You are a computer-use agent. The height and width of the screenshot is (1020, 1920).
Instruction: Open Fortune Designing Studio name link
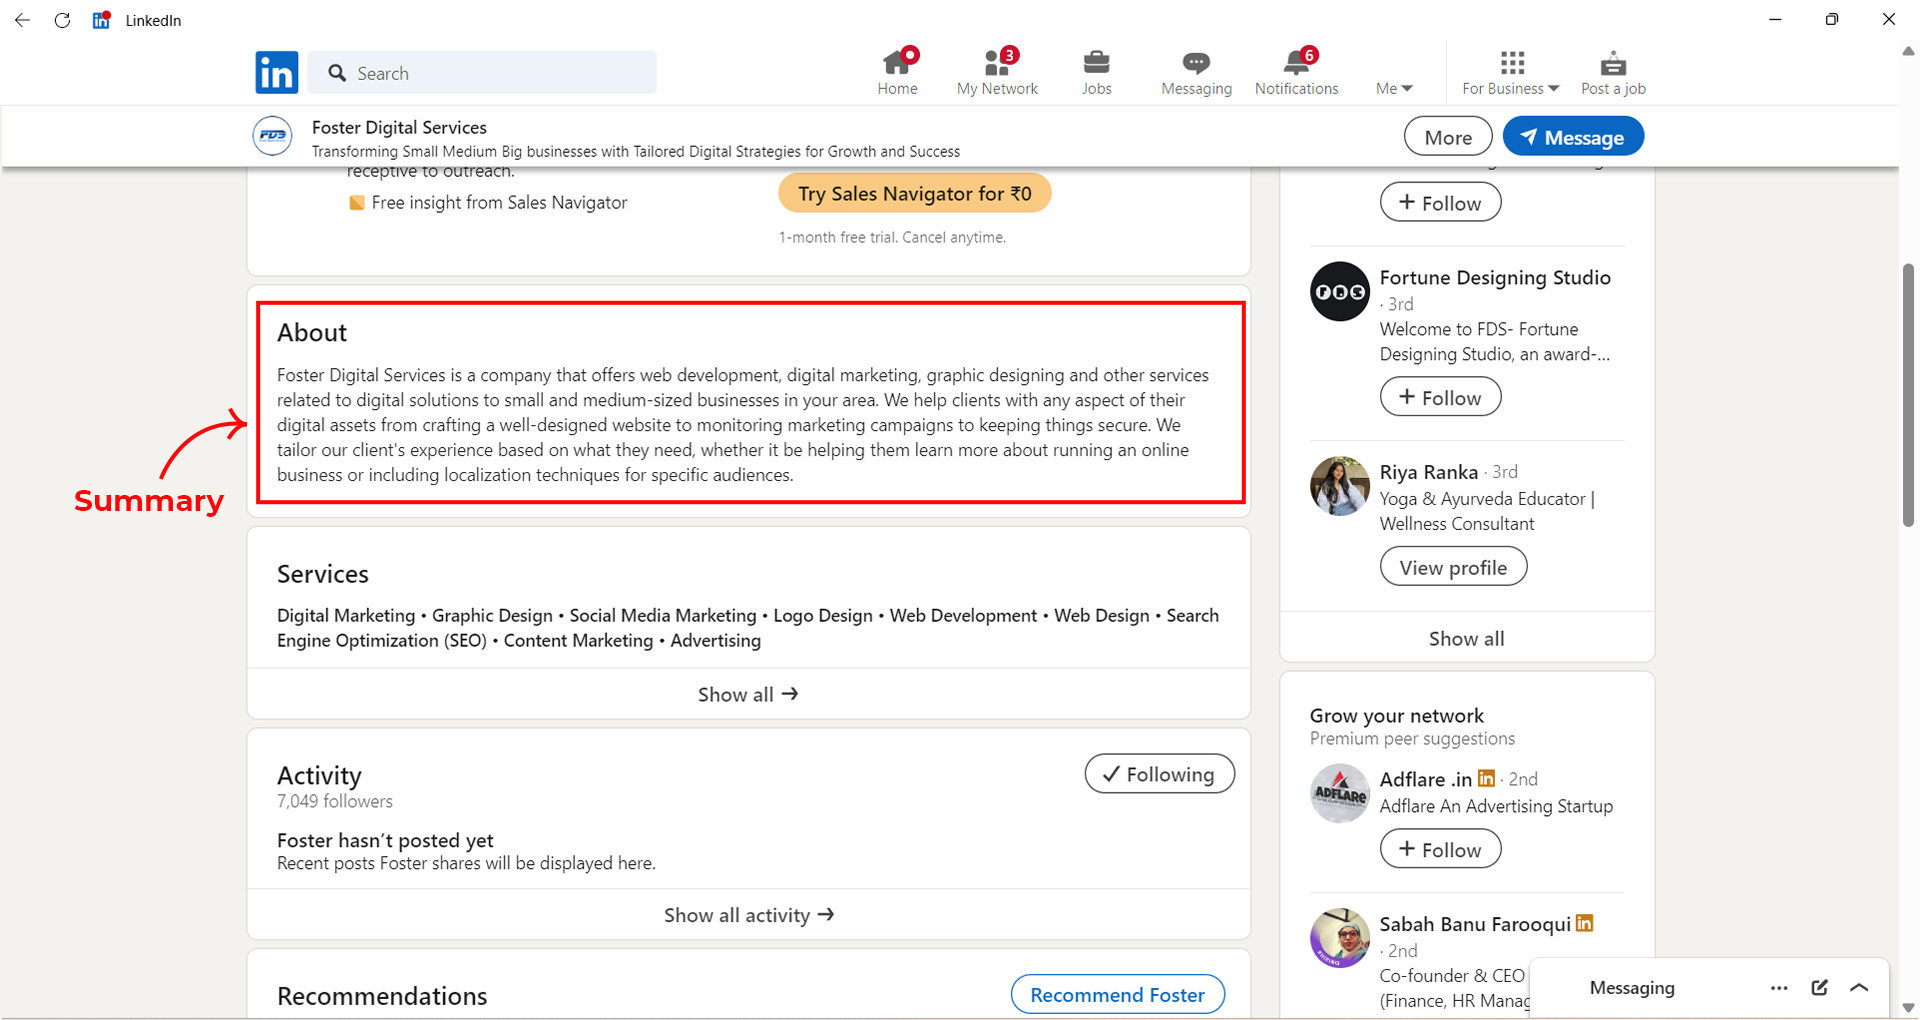pyautogui.click(x=1495, y=277)
